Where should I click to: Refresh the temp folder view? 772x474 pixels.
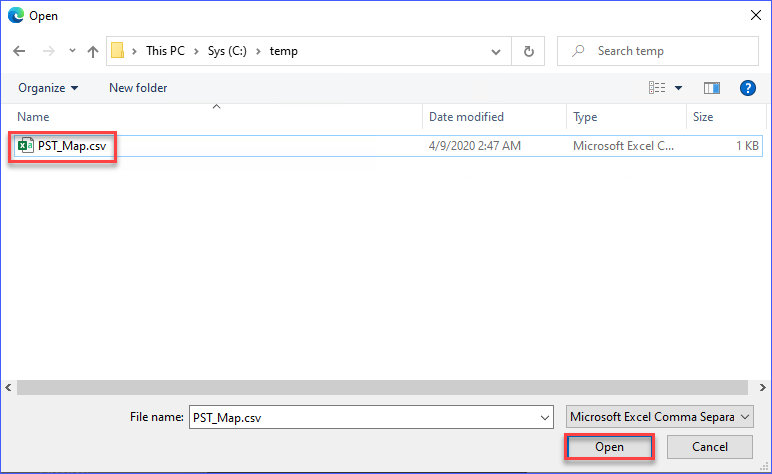528,51
